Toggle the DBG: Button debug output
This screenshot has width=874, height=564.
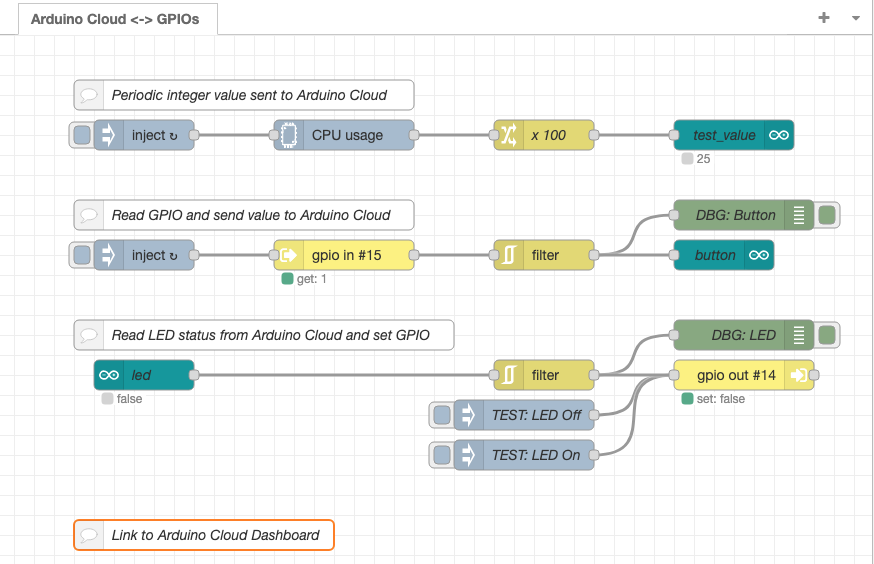[827, 215]
